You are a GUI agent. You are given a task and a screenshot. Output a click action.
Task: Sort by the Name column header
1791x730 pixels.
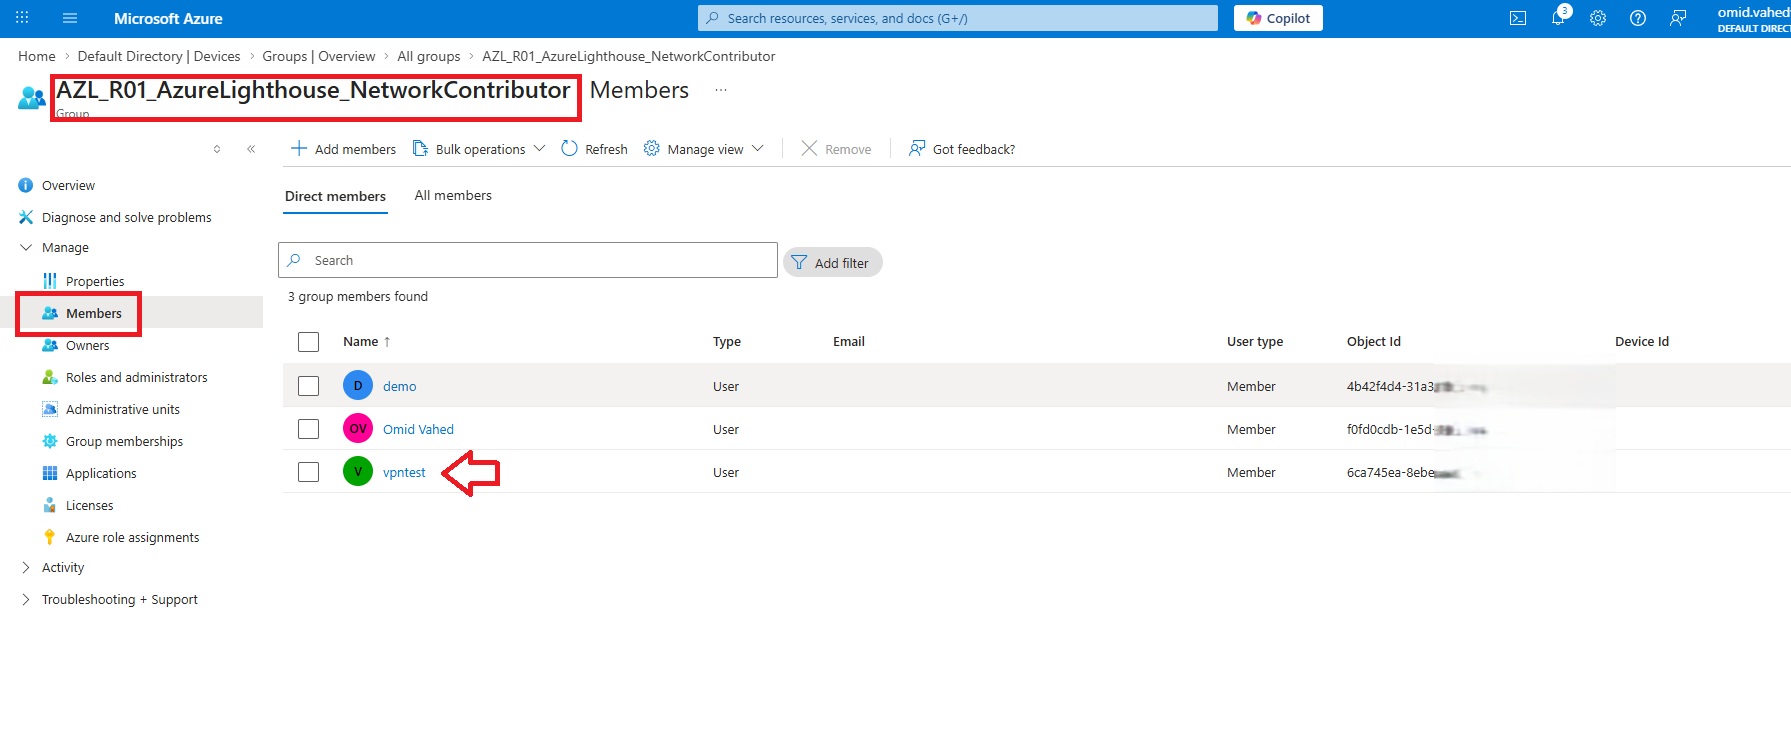tap(366, 341)
